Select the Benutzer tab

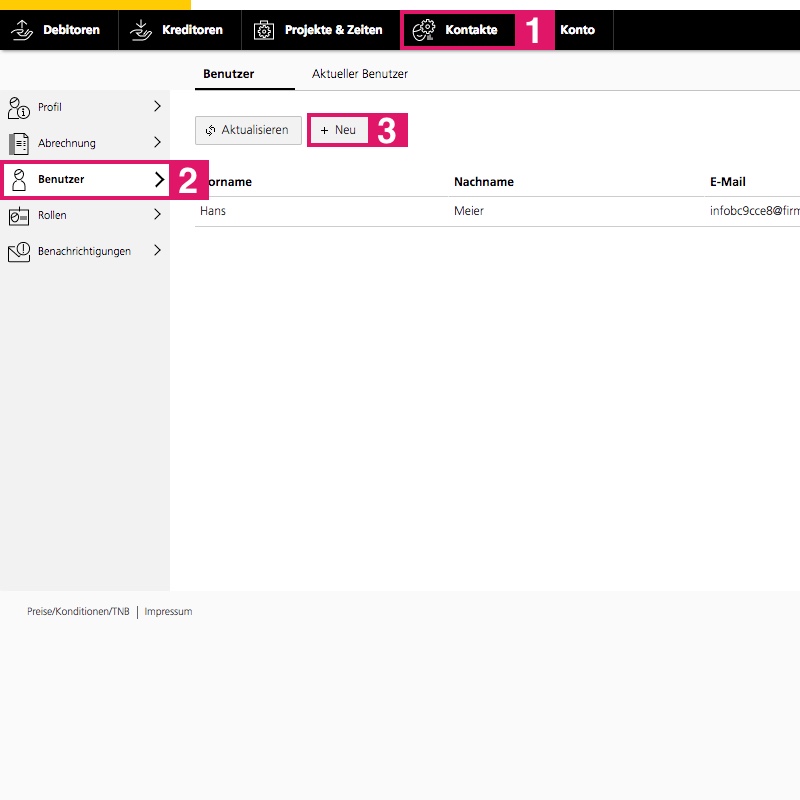click(228, 74)
